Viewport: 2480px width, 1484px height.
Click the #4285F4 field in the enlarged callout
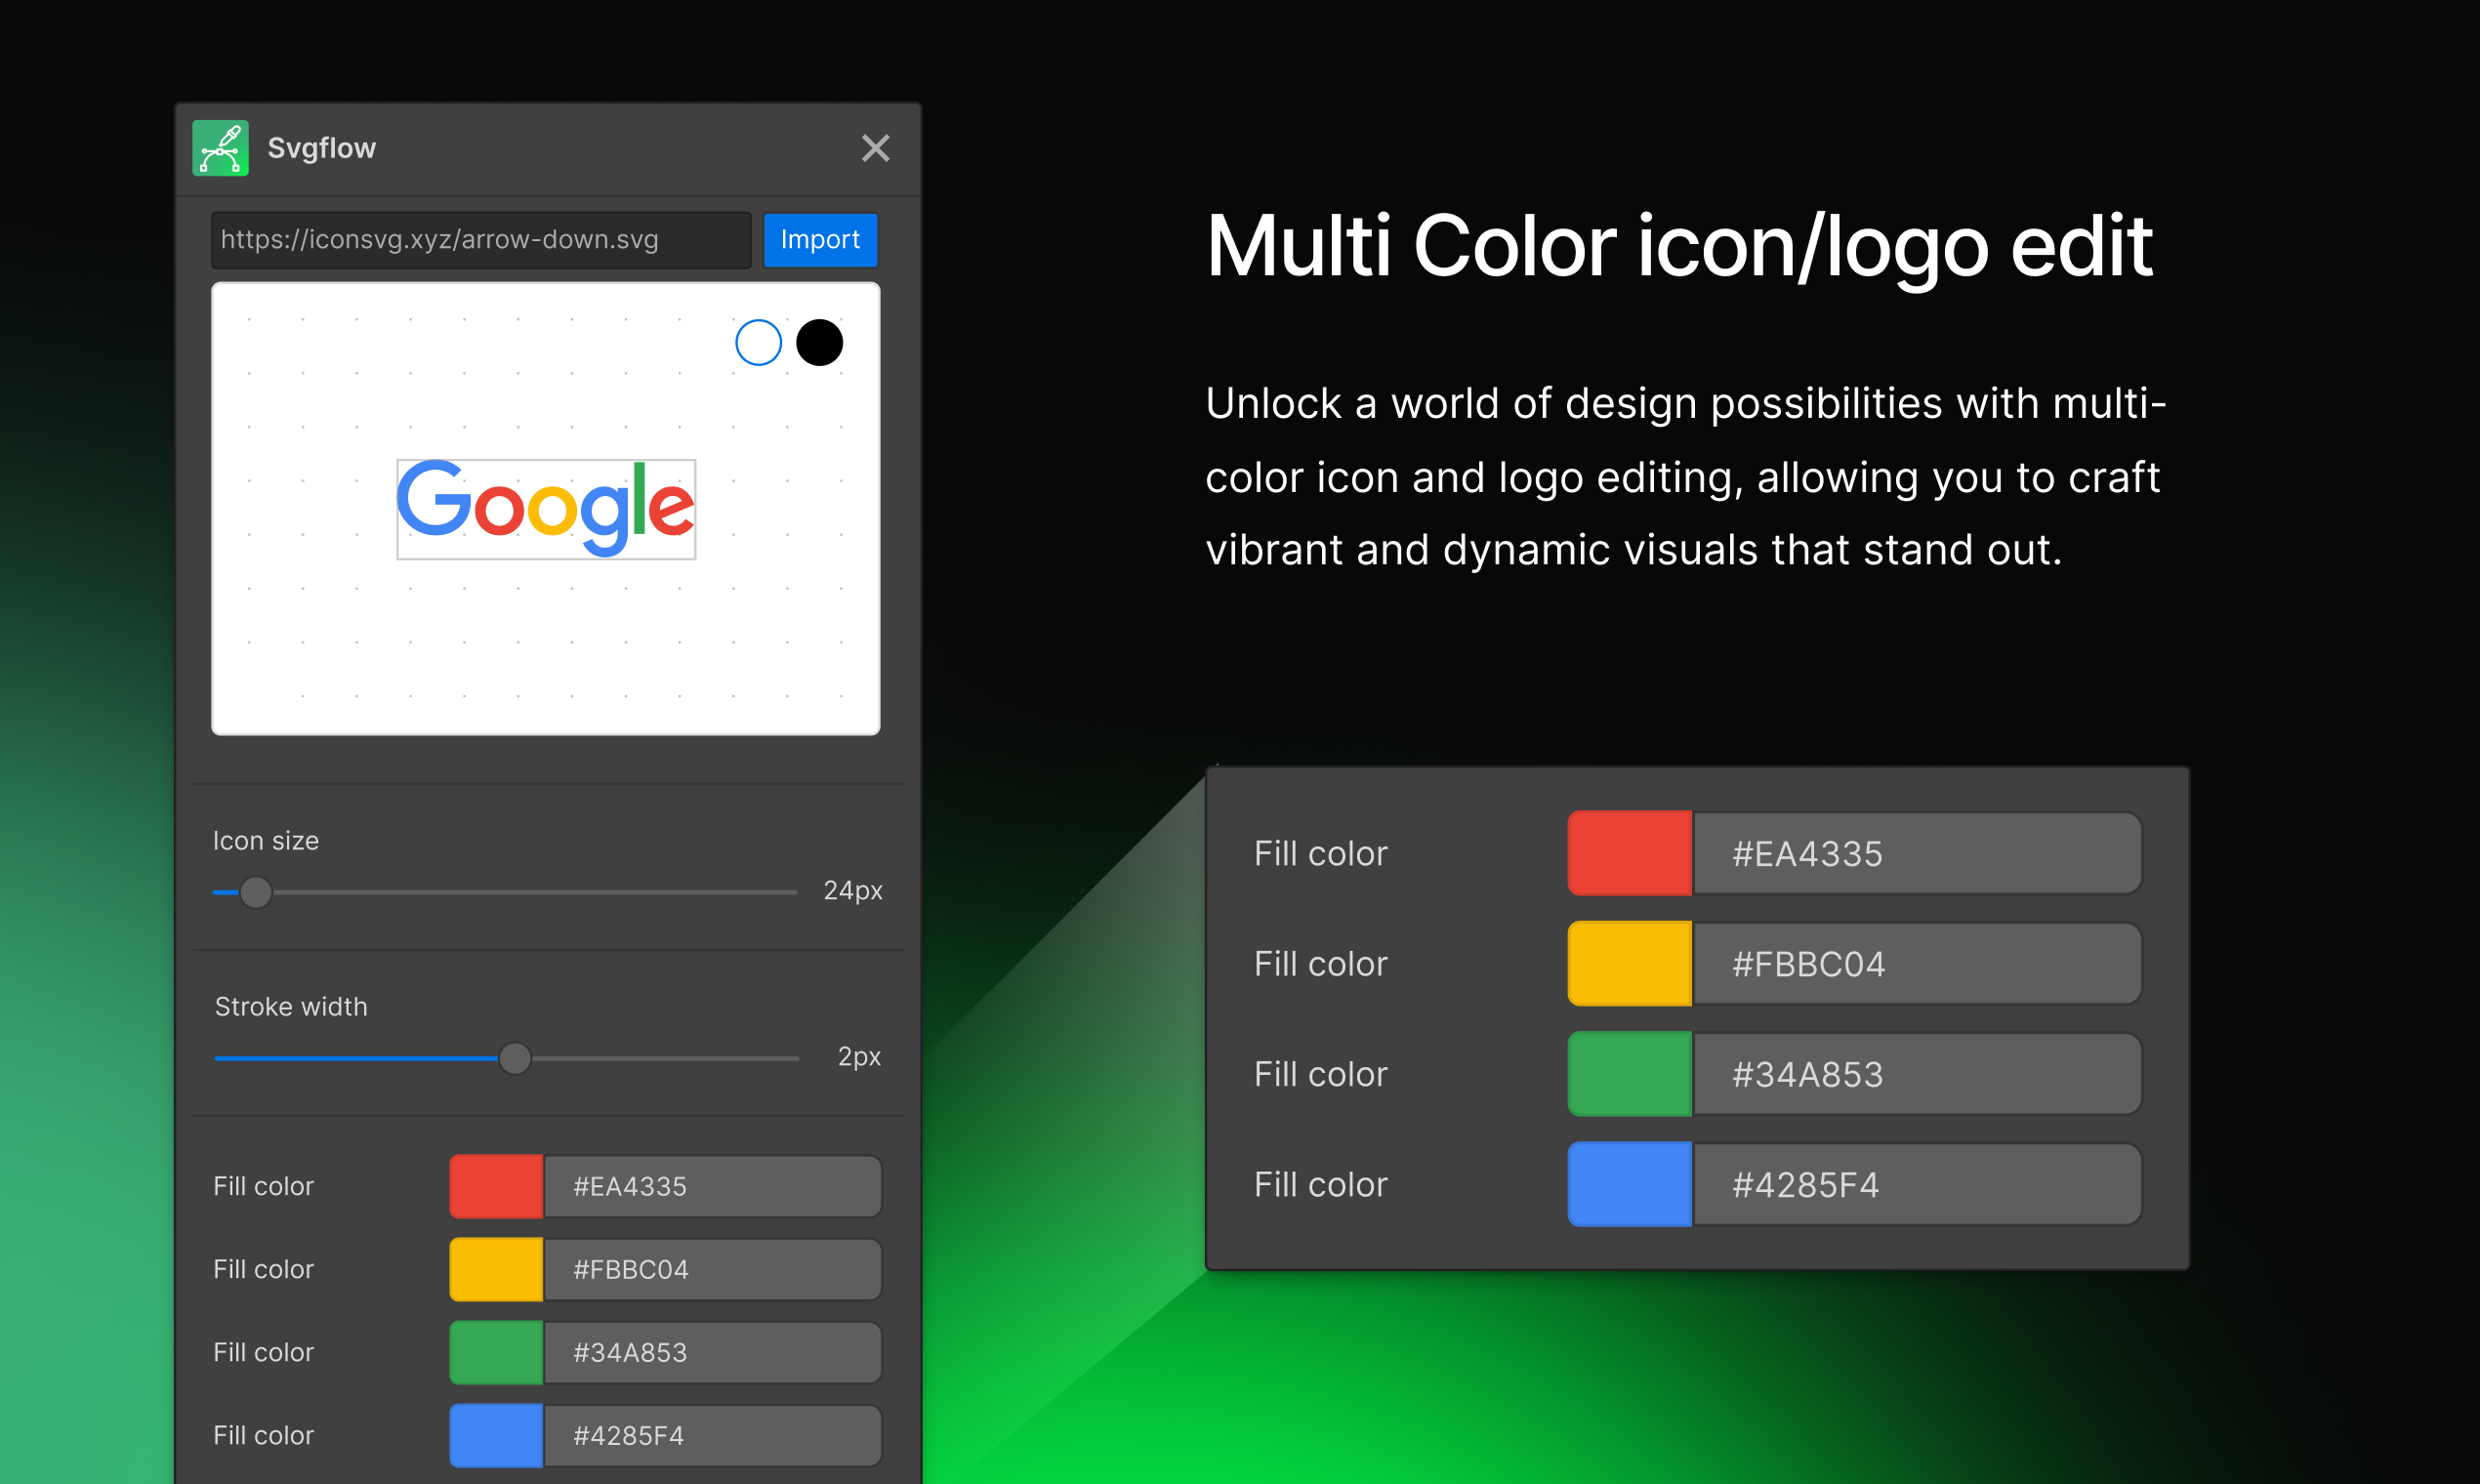pyautogui.click(x=1917, y=1184)
